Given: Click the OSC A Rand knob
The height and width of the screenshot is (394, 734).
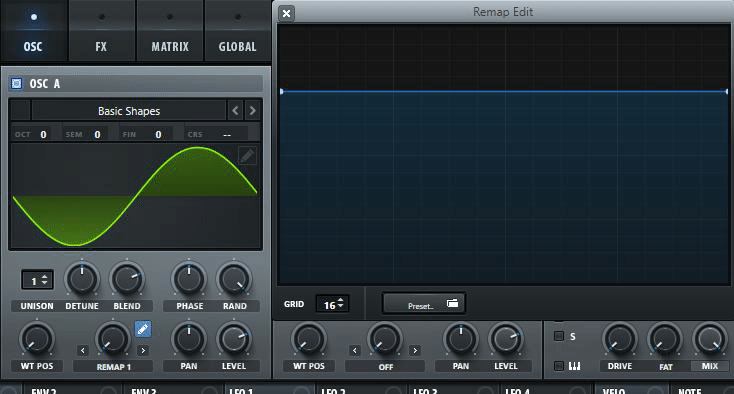Looking at the screenshot, I should pyautogui.click(x=234, y=279).
